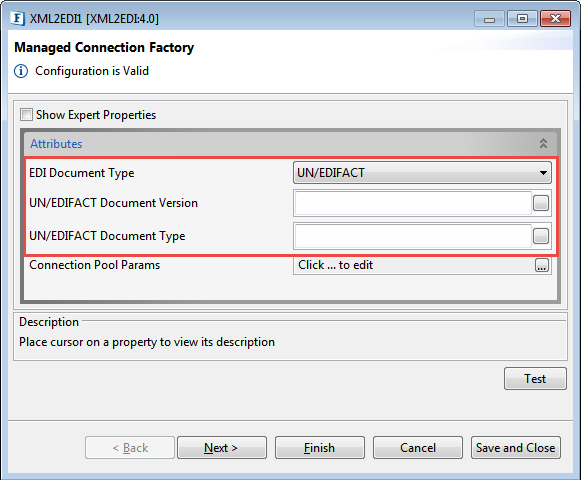Open browse button for UN/EDIFACT Document Version
Viewport: 581px width, 480px height.
point(541,203)
